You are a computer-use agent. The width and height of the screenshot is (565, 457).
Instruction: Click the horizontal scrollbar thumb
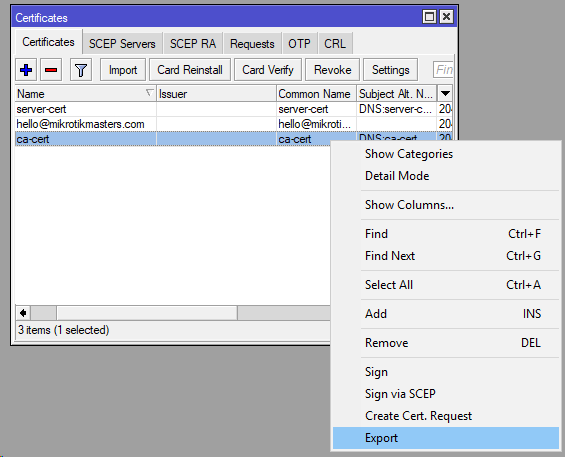(x=147, y=313)
